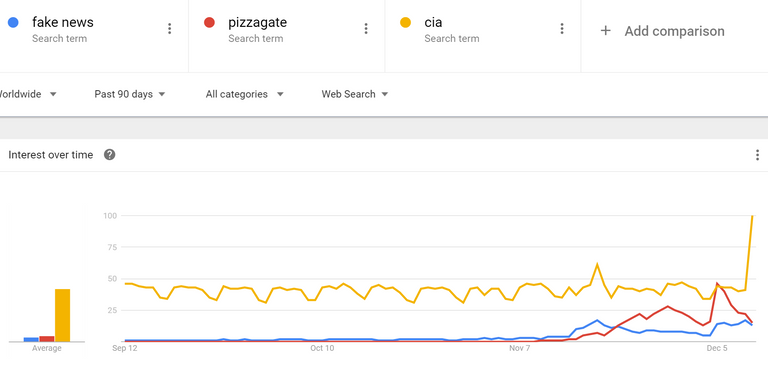The image size is (768, 383).
Task: Click the red pizzagate color dot
Action: point(209,22)
